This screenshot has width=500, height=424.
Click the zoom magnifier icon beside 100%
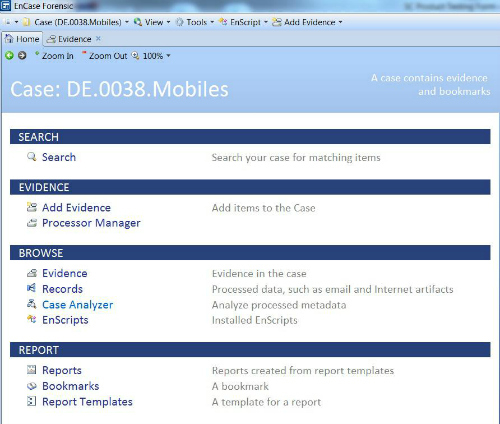[135, 55]
